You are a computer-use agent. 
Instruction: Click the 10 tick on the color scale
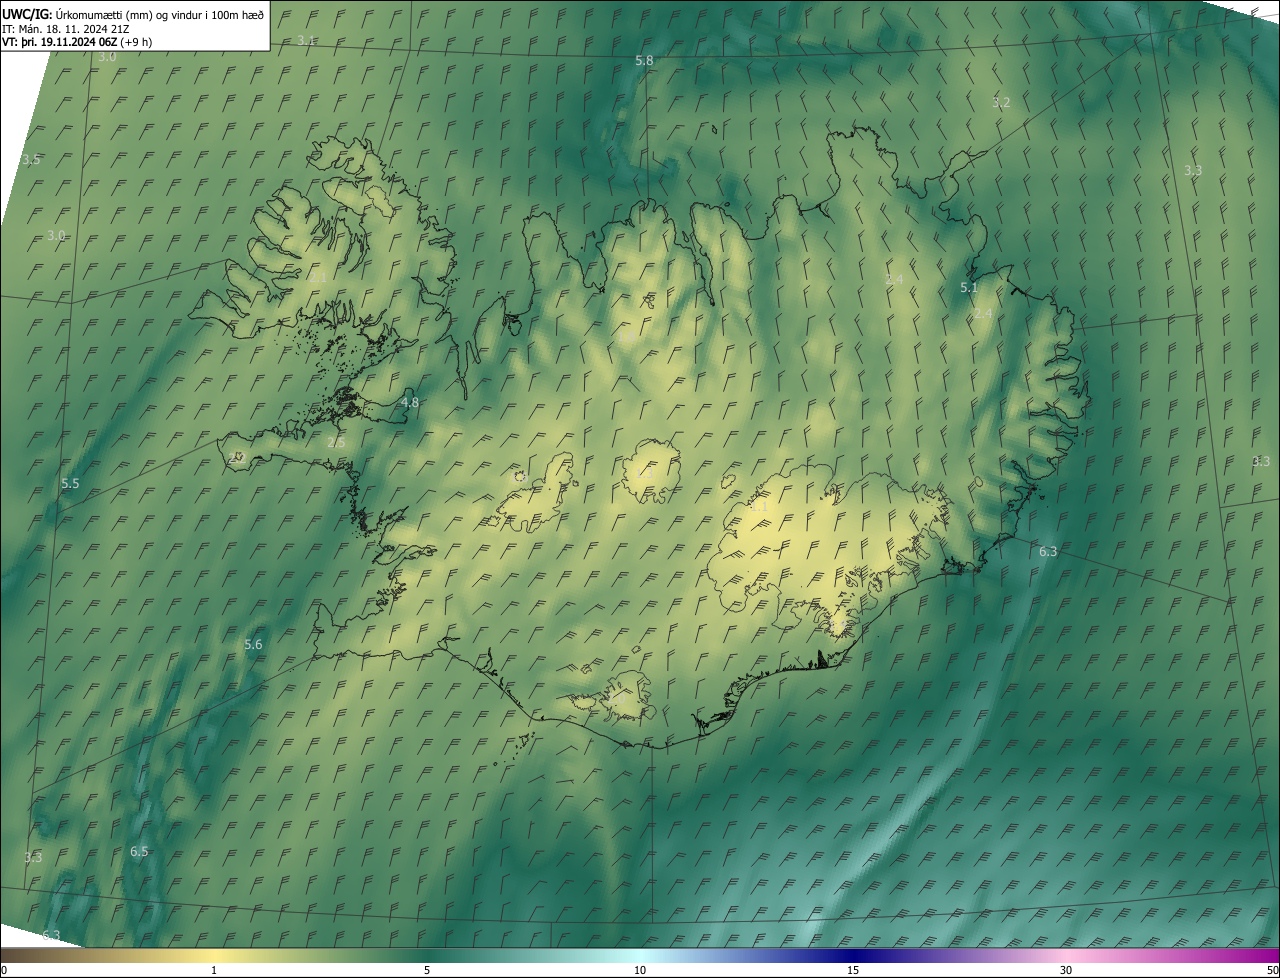[640, 970]
